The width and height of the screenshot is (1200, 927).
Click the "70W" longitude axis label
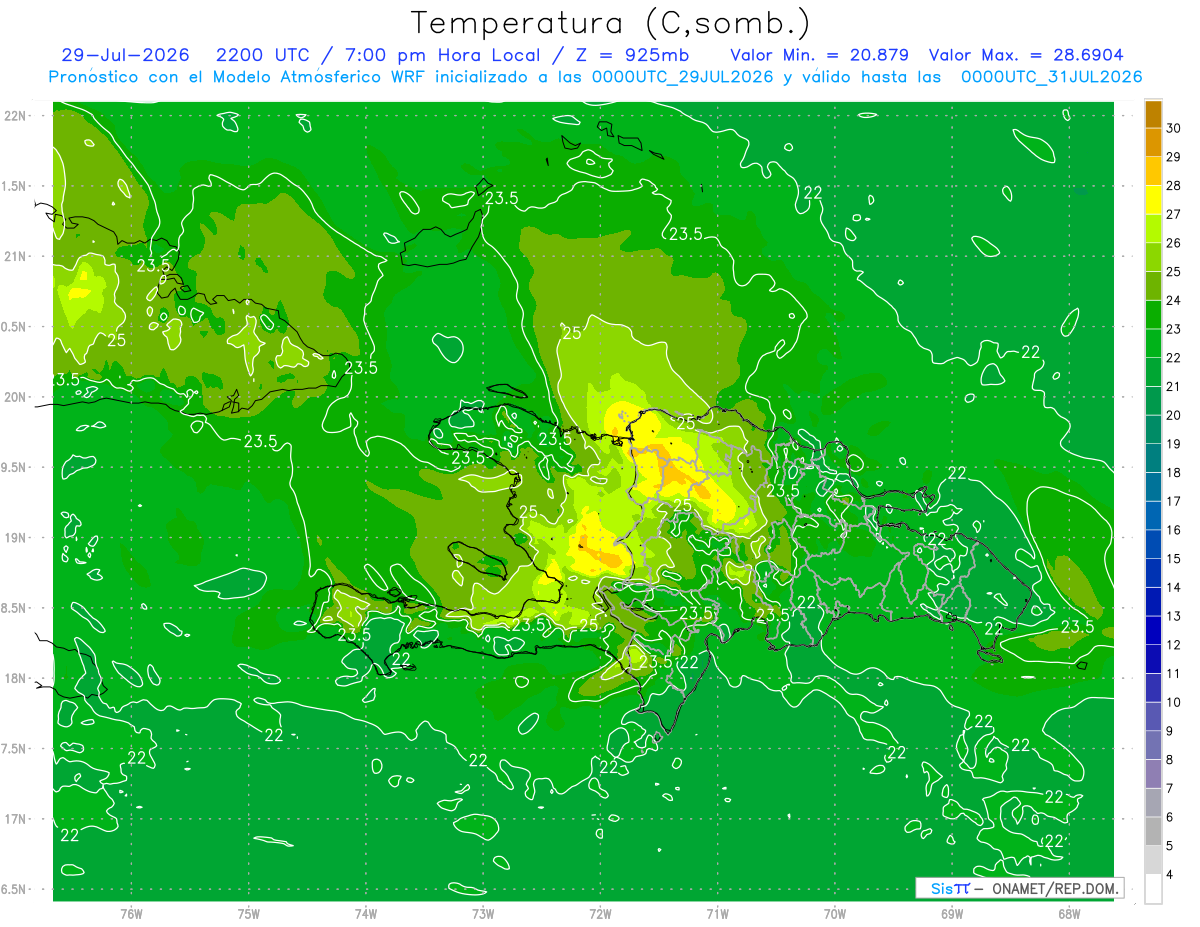(835, 913)
